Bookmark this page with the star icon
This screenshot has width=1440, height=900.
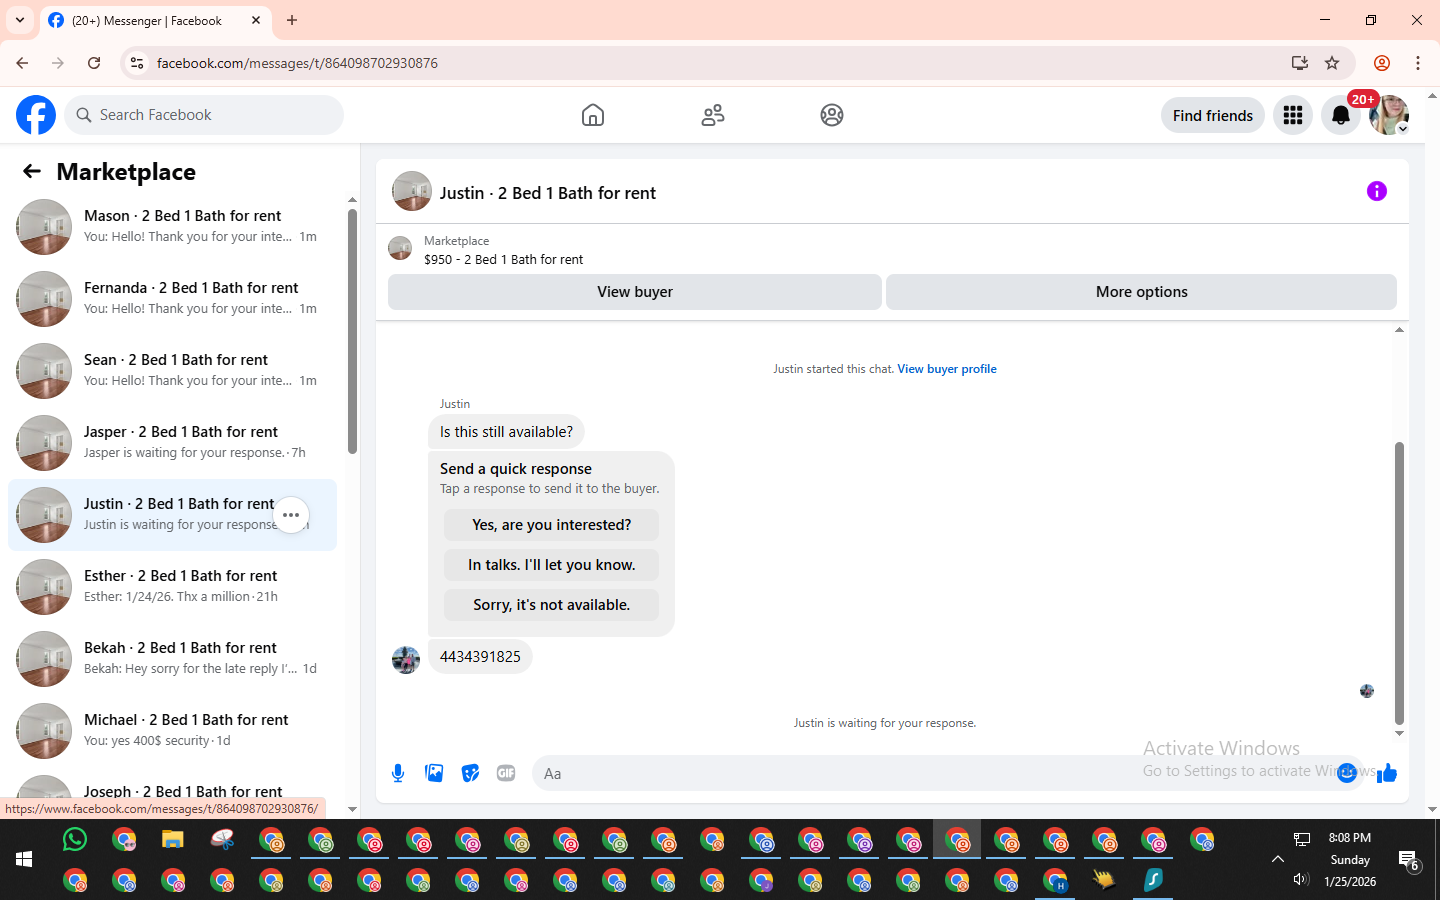[x=1332, y=63]
